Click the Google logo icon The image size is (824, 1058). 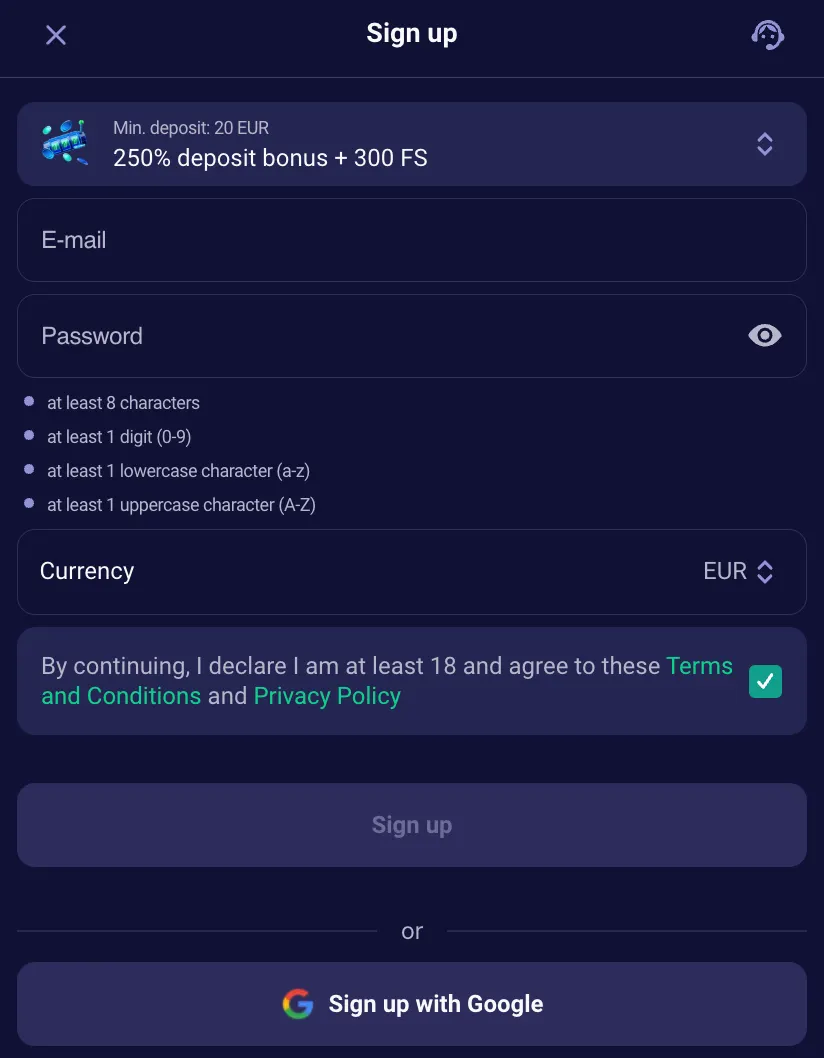click(298, 1004)
